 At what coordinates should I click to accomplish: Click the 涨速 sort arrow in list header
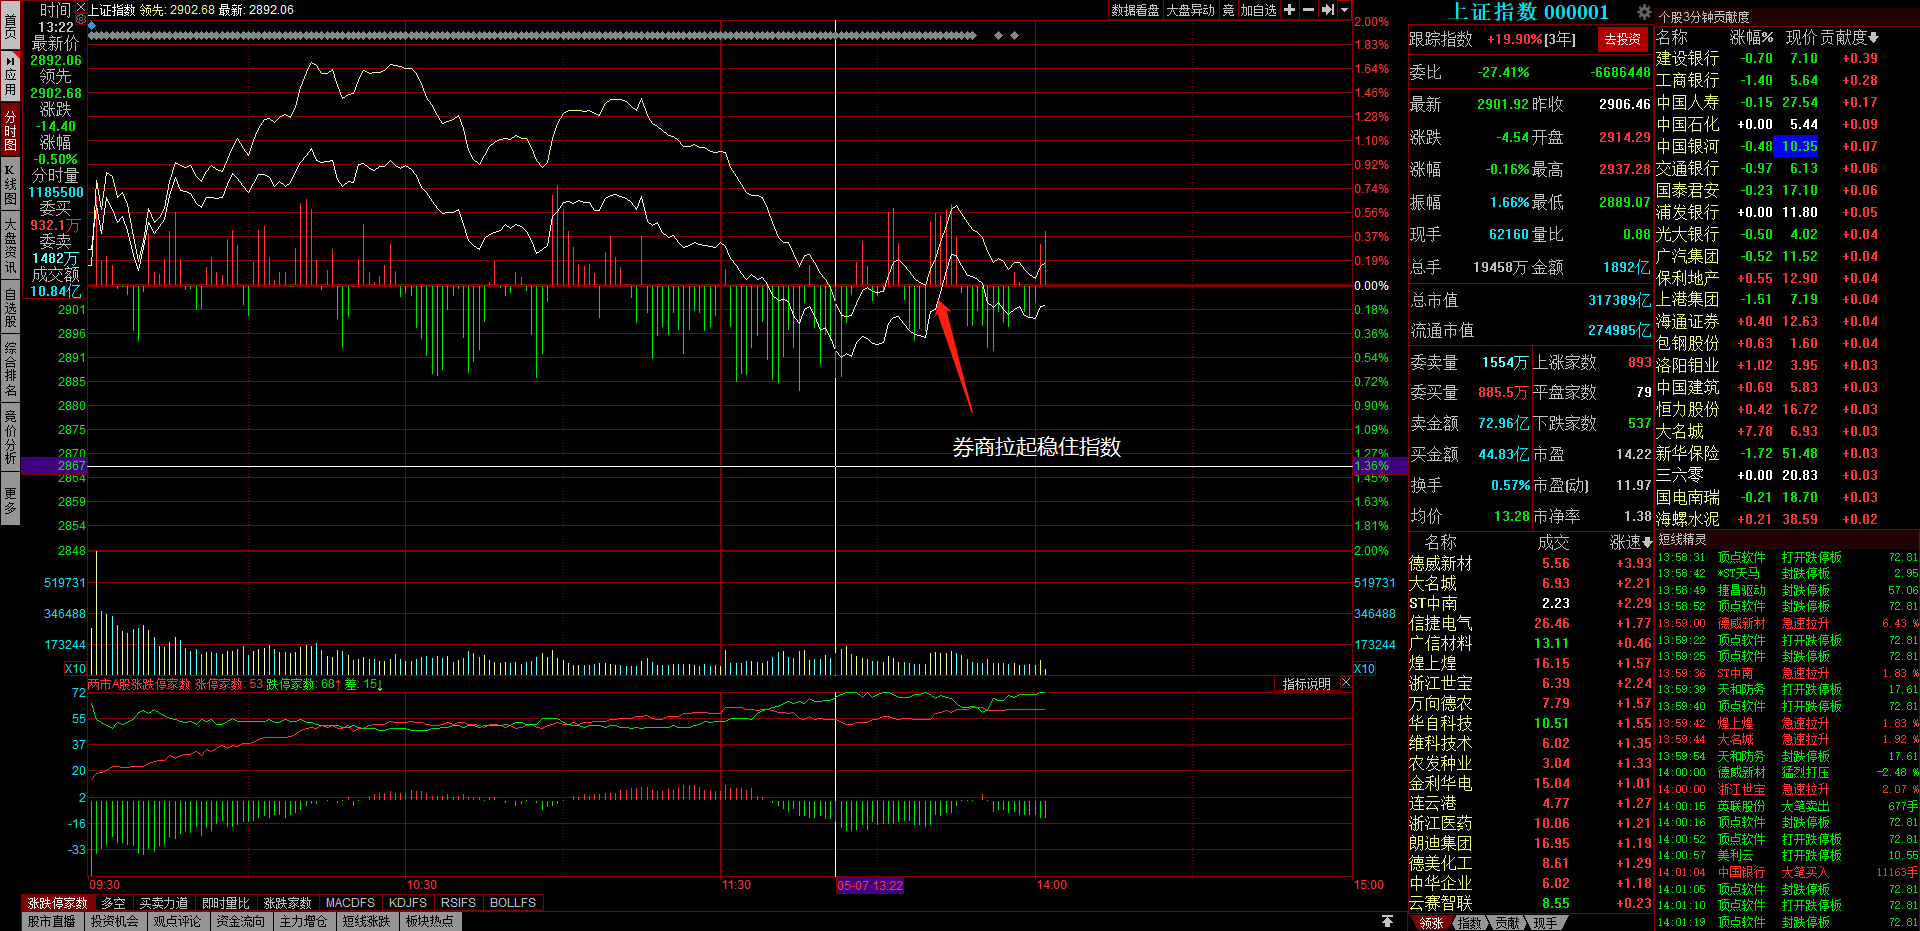point(1647,542)
